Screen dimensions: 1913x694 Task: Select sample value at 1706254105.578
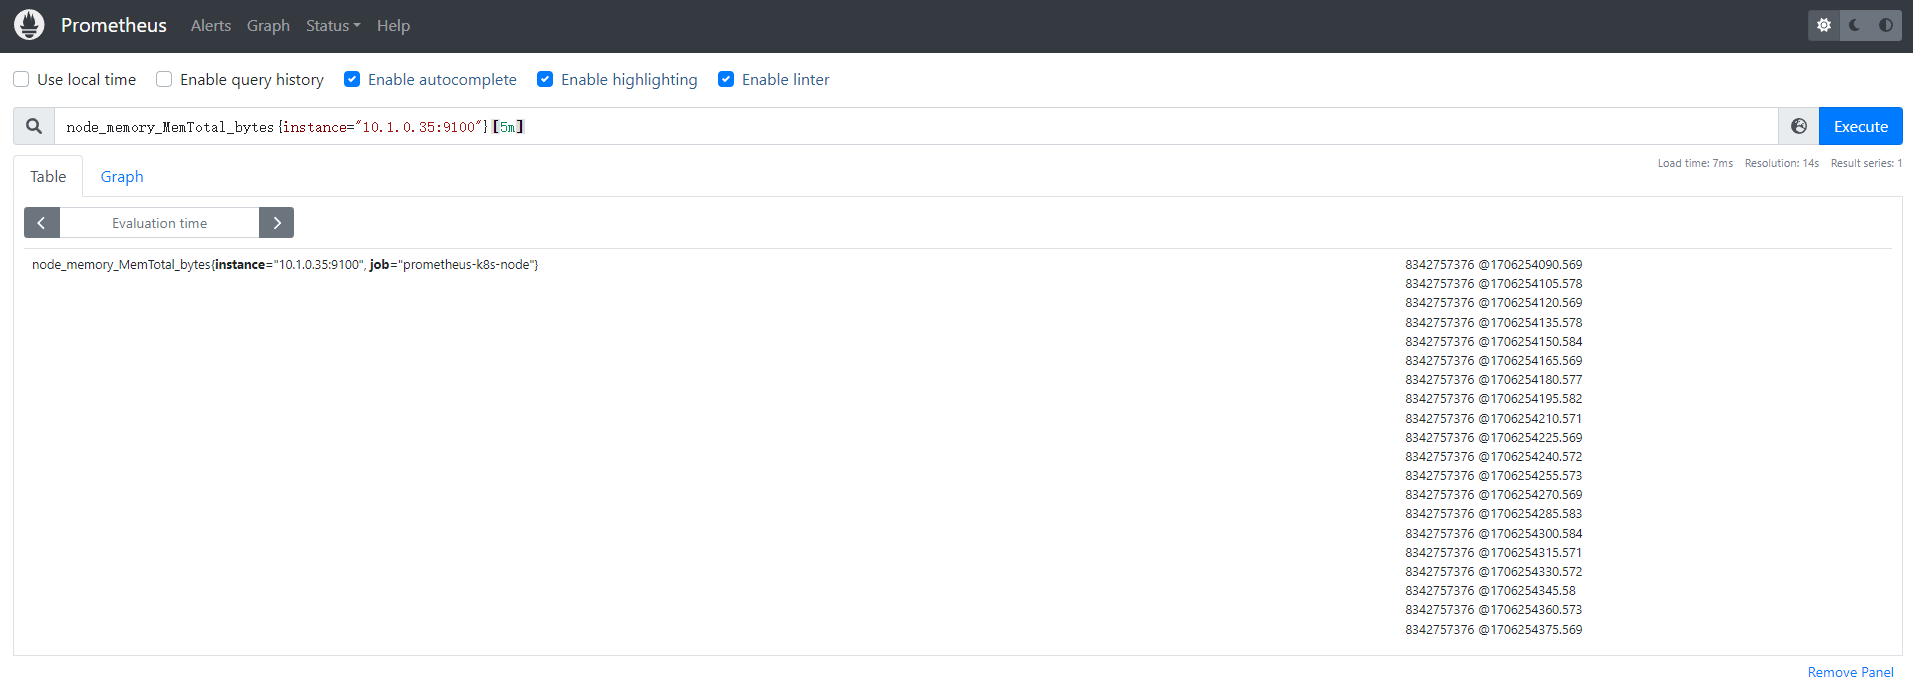coord(1494,284)
